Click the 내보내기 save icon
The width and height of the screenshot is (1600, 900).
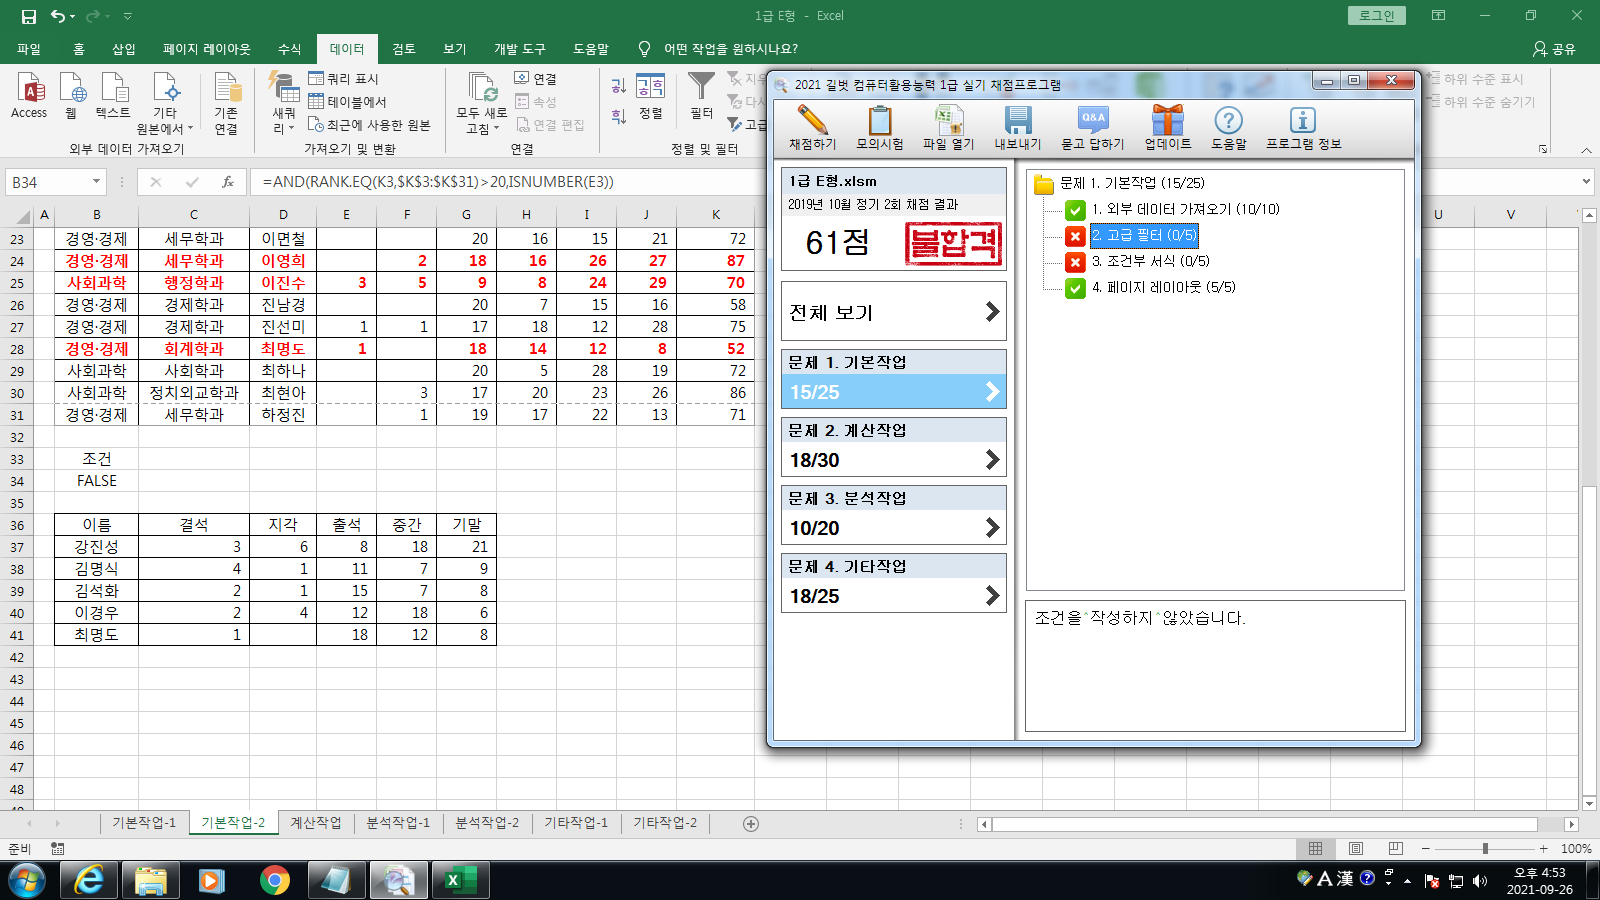coord(1017,122)
